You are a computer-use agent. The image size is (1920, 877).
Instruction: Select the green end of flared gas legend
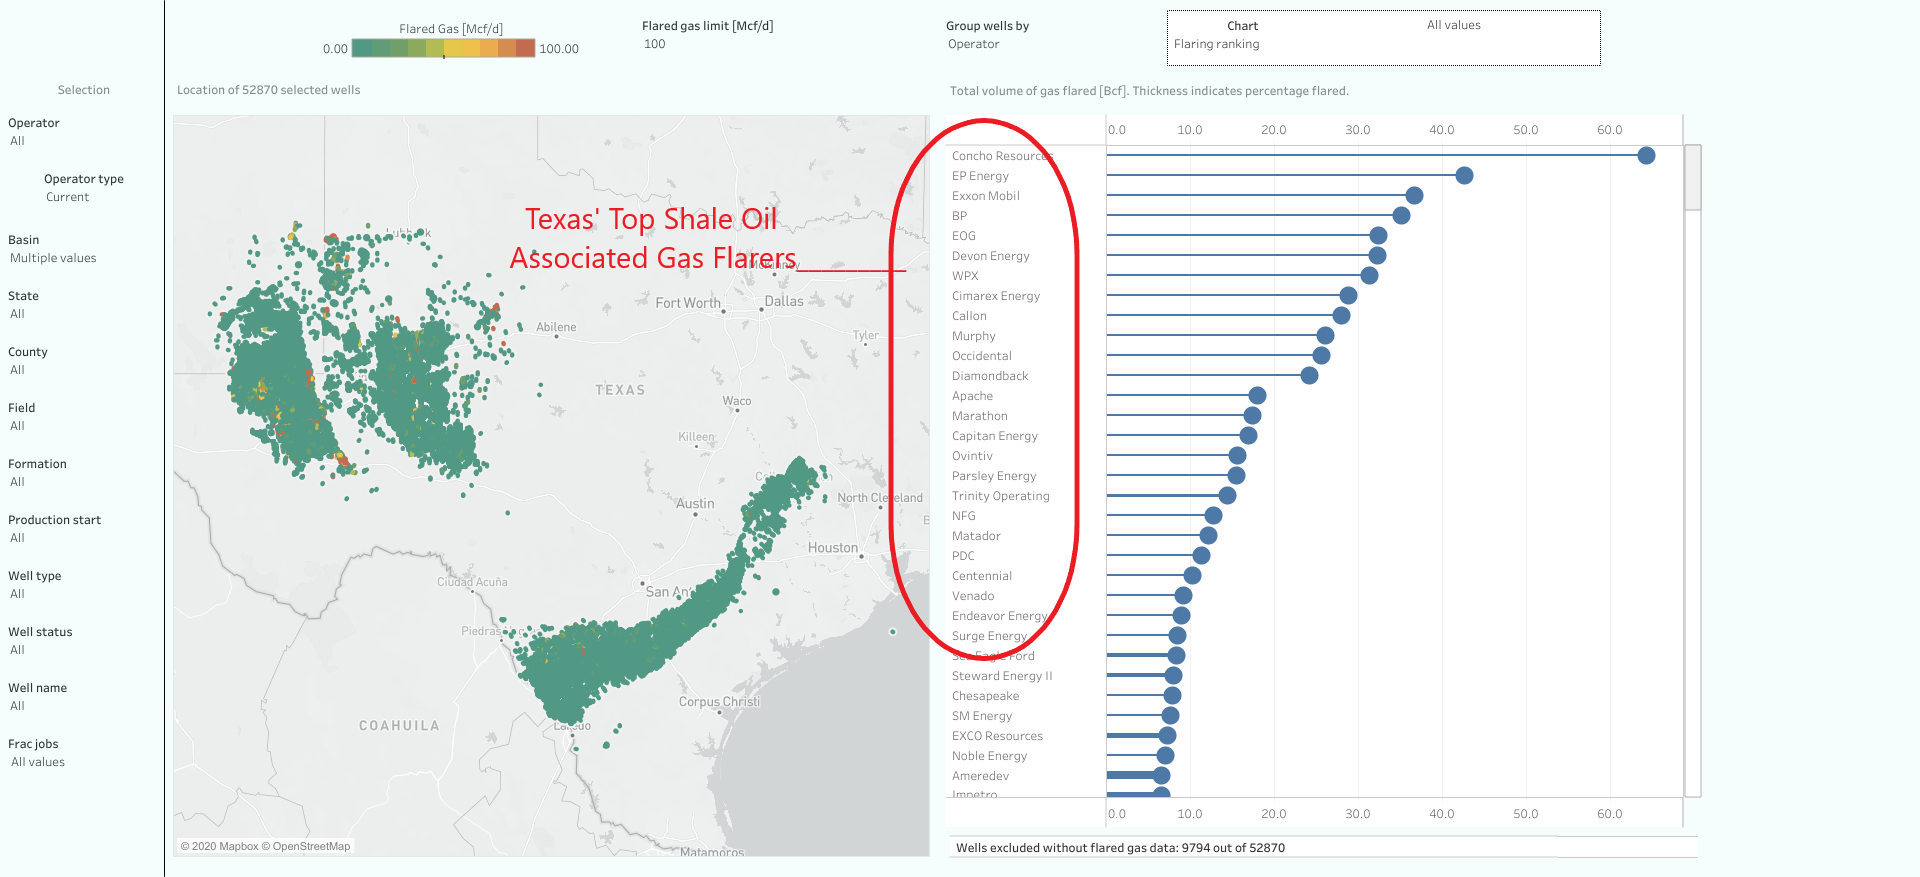361,48
